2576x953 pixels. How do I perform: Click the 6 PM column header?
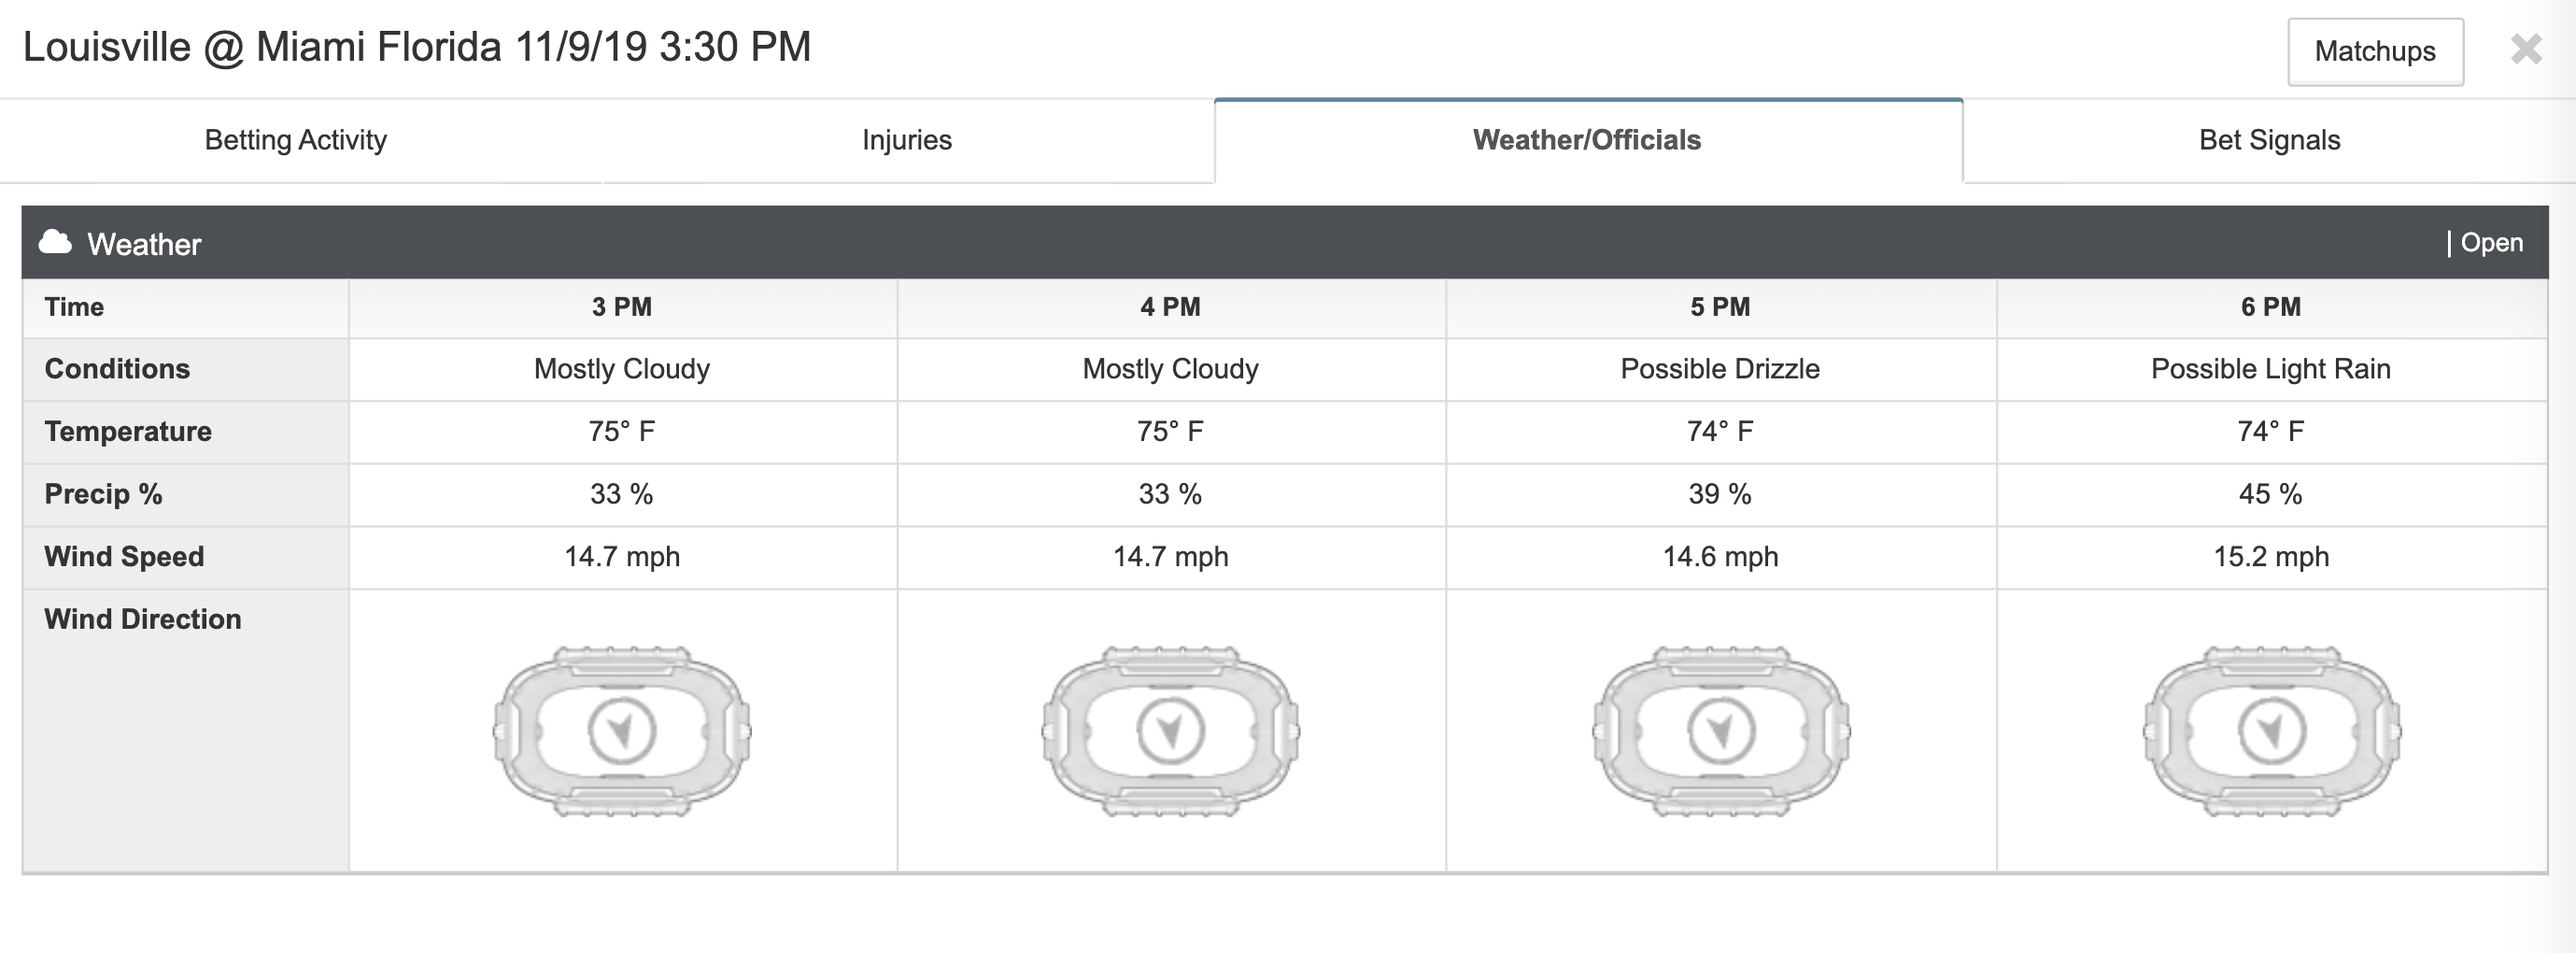pyautogui.click(x=2271, y=307)
